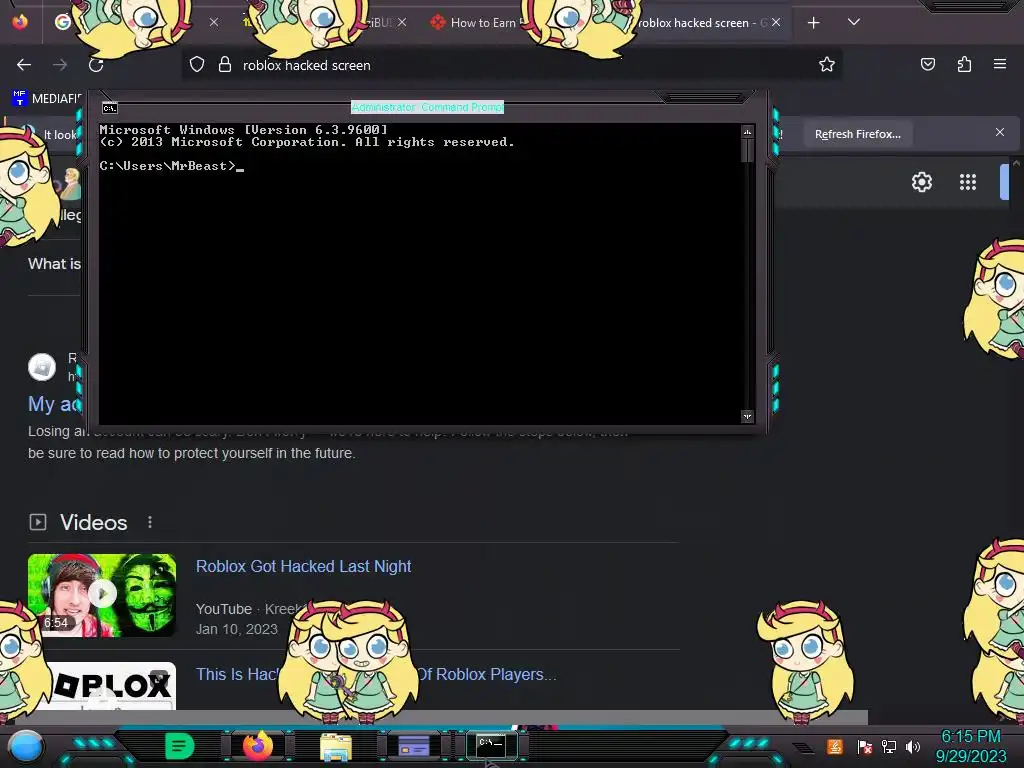This screenshot has height=768, width=1024.
Task: Open the Firefox extensions icon
Action: tap(964, 64)
